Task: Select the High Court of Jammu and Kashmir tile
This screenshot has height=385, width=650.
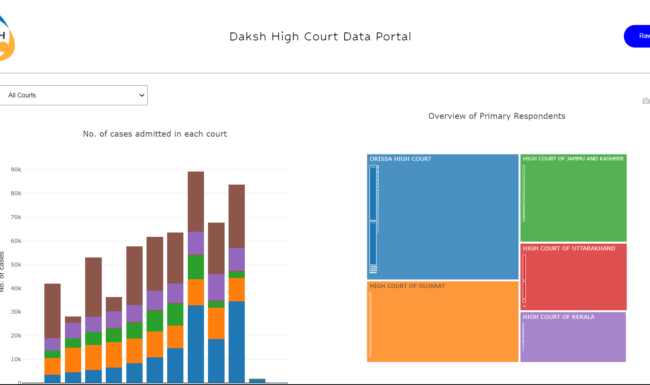Action: click(x=573, y=198)
